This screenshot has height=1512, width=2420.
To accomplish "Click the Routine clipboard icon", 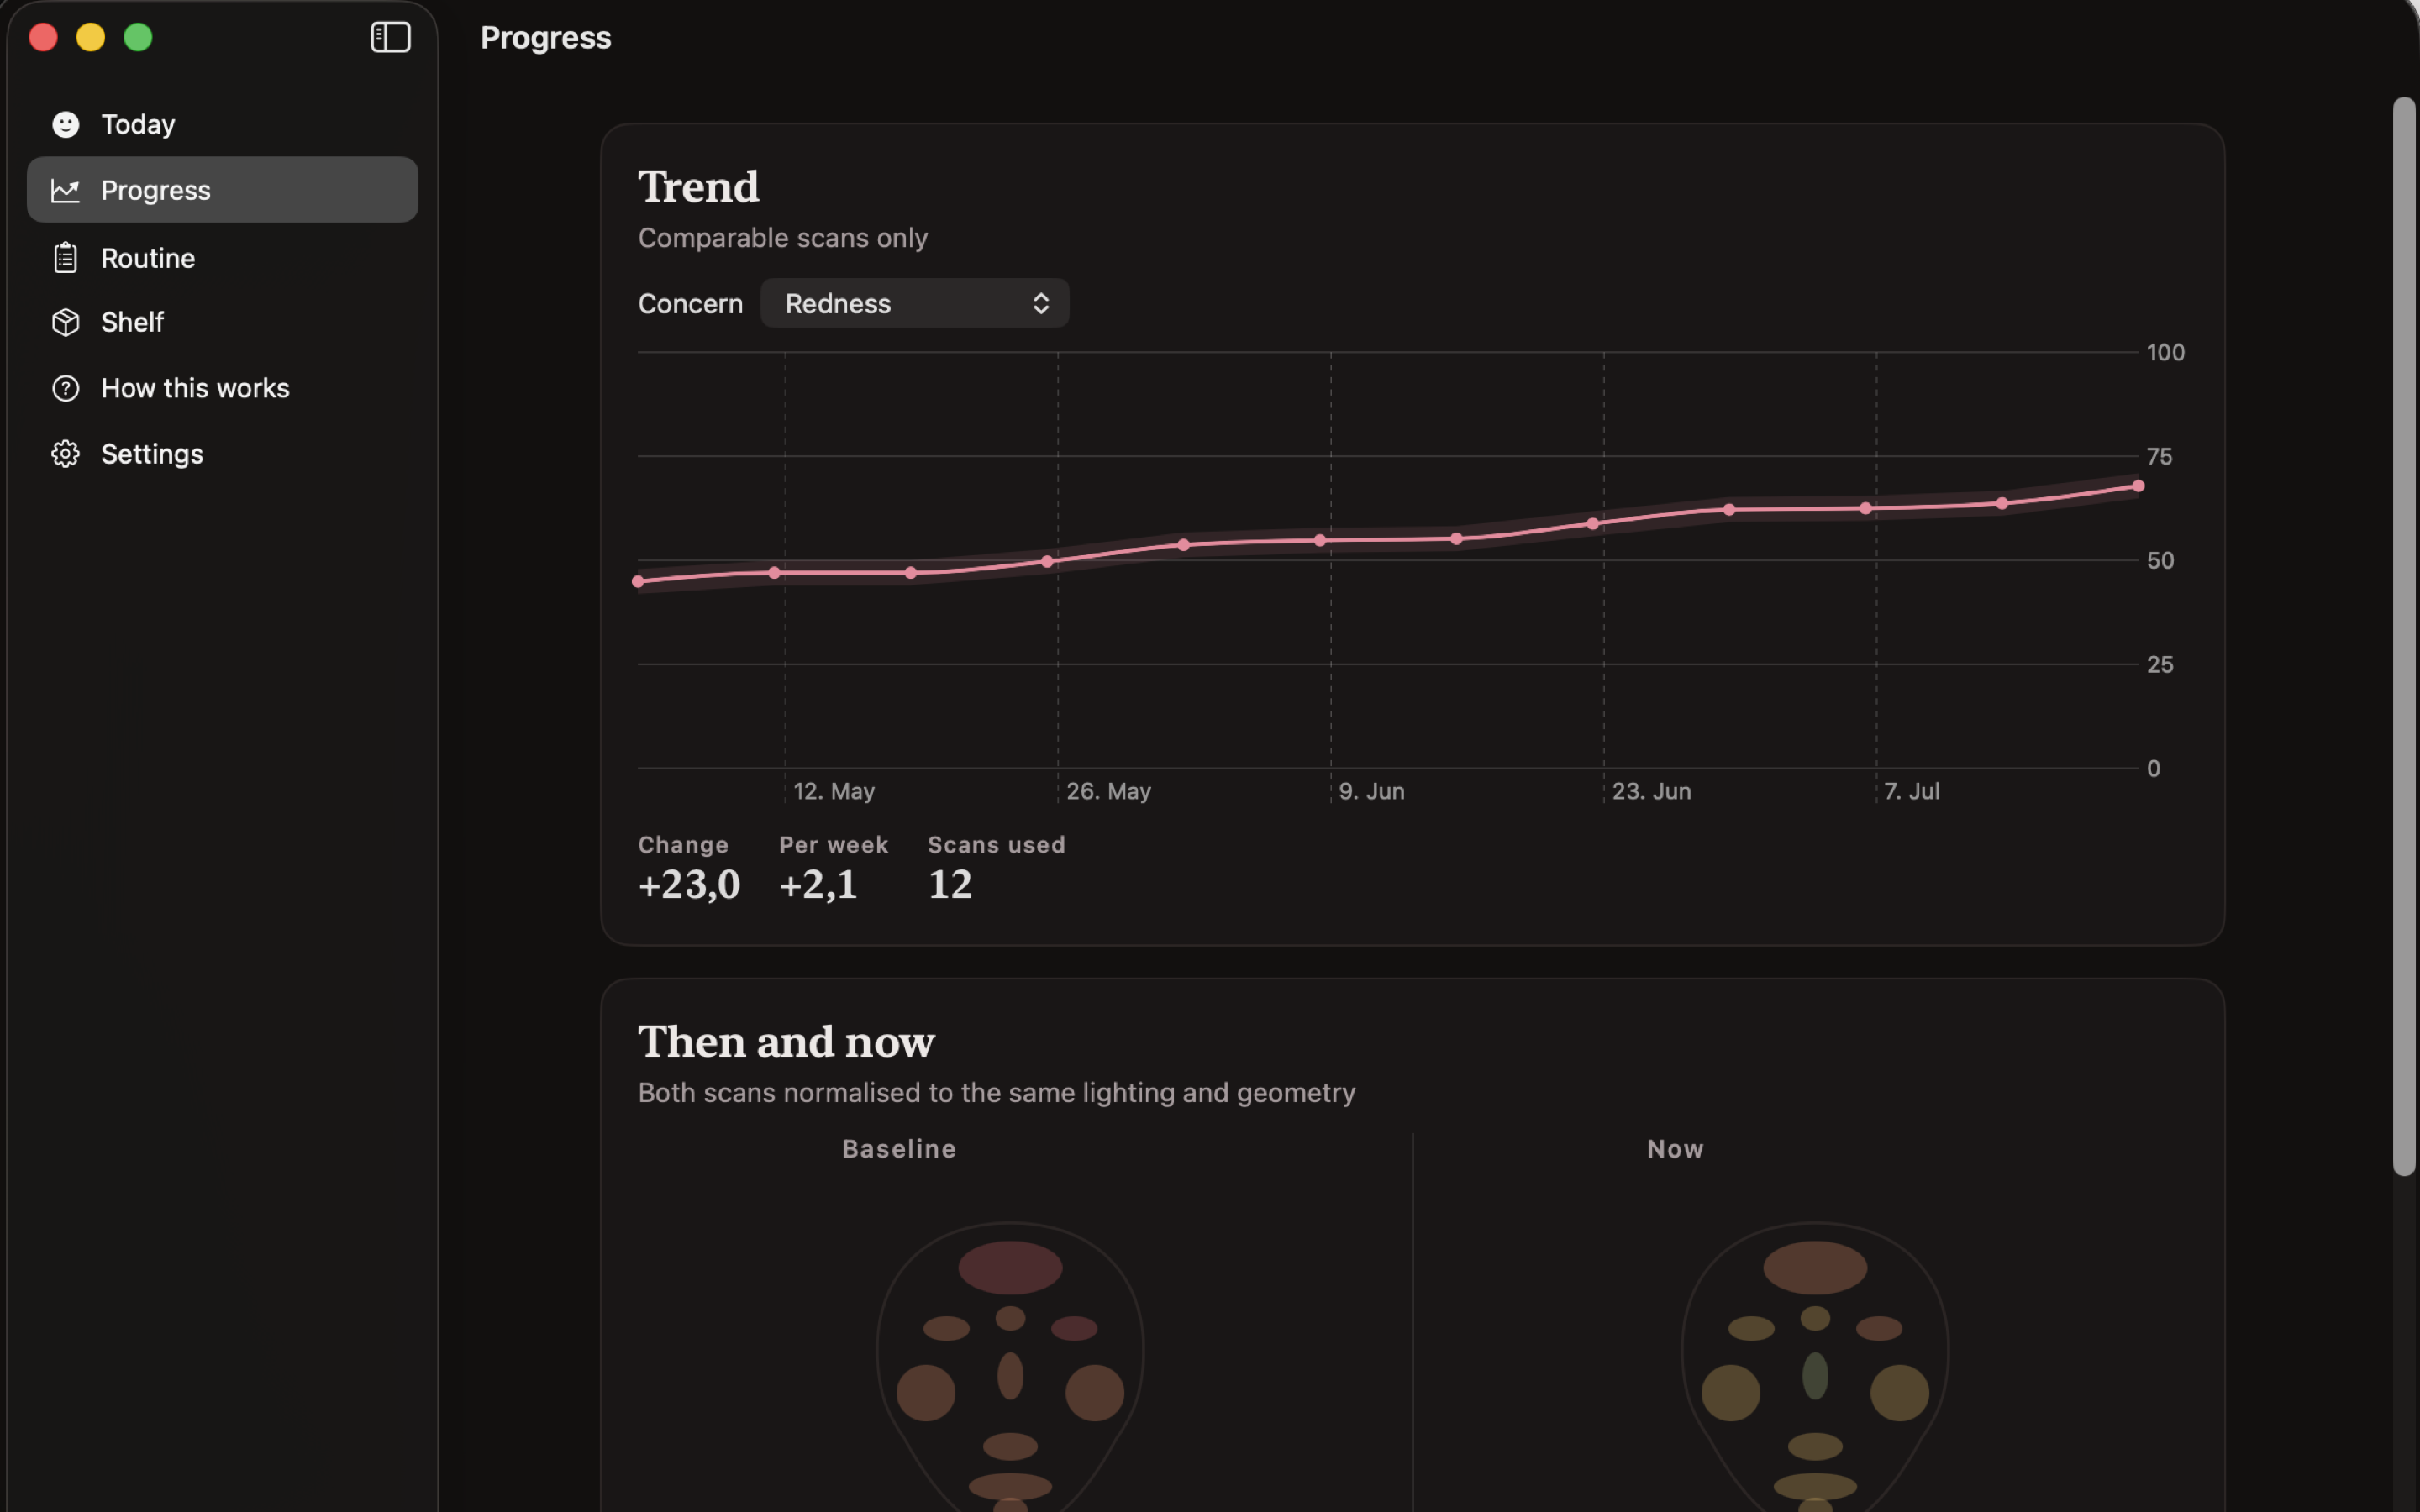I will tap(66, 258).
